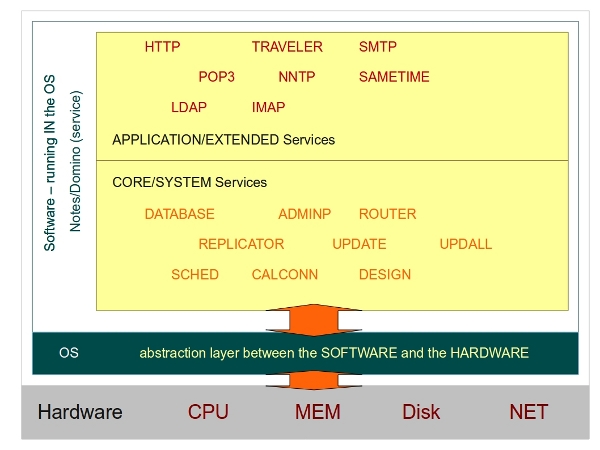Select the CORE/SYSTEM Services heading
Image resolution: width=600 pixels, height=450 pixels.
tap(190, 182)
